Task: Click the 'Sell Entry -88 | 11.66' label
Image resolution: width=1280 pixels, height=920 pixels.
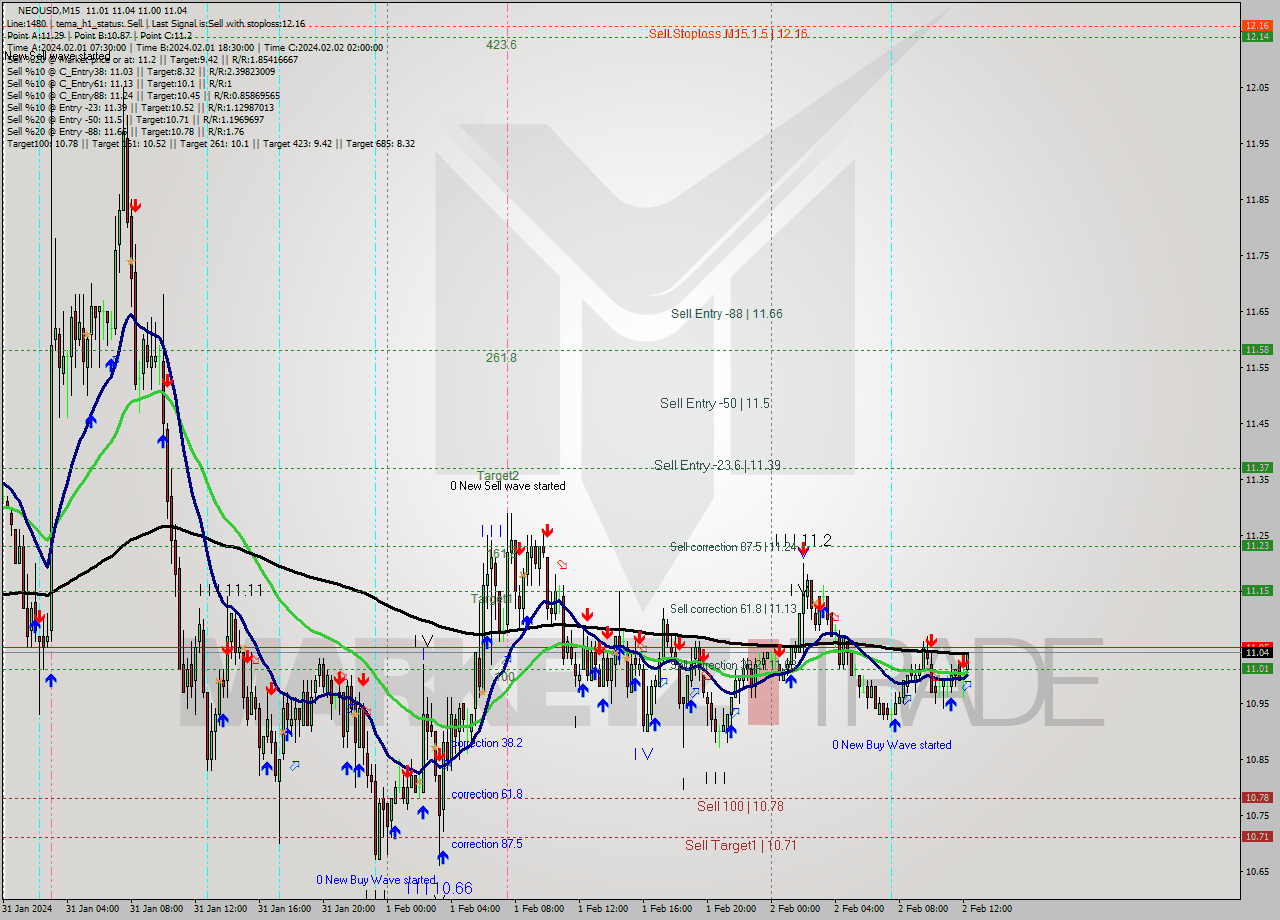Action: [x=727, y=314]
